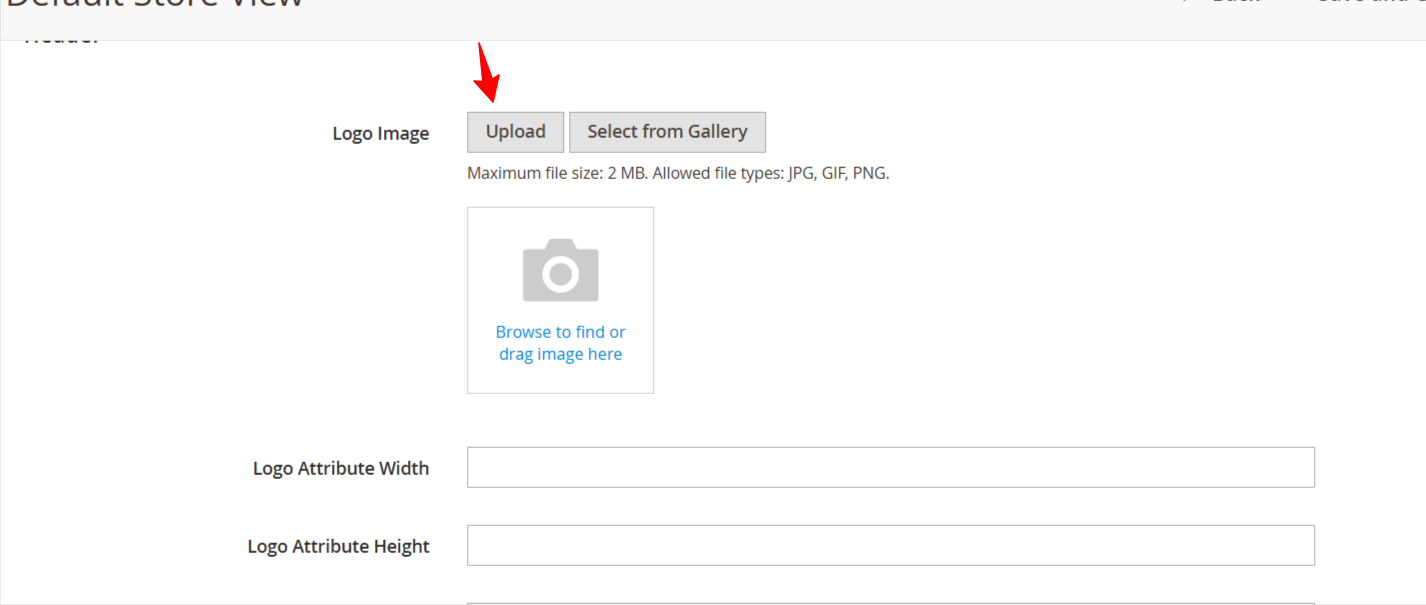The width and height of the screenshot is (1426, 605).
Task: Click the 'Allowed file types: JPG, GIF, PNG' text
Action: pos(771,173)
